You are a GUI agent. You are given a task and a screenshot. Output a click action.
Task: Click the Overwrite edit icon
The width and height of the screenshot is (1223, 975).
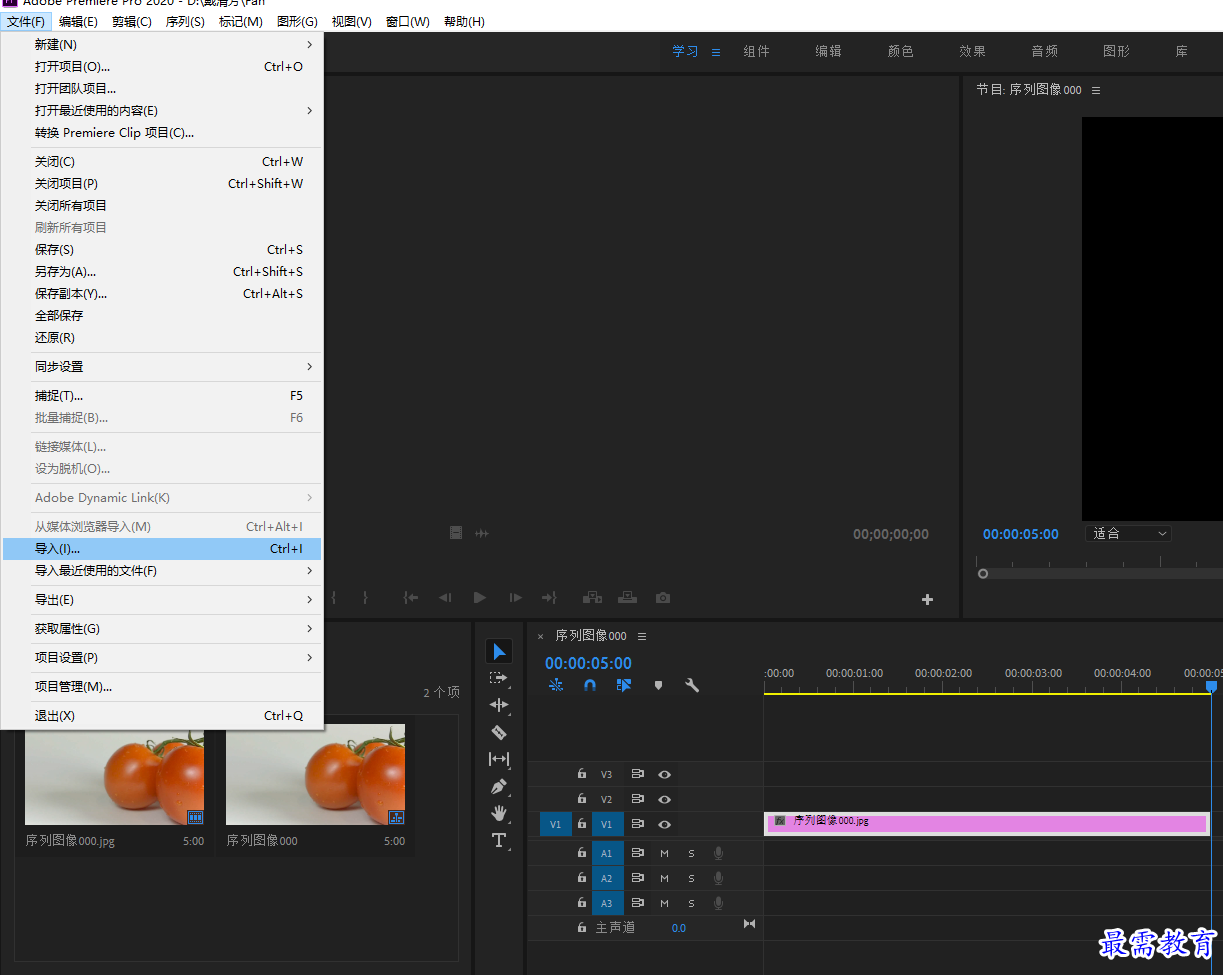pyautogui.click(x=627, y=597)
